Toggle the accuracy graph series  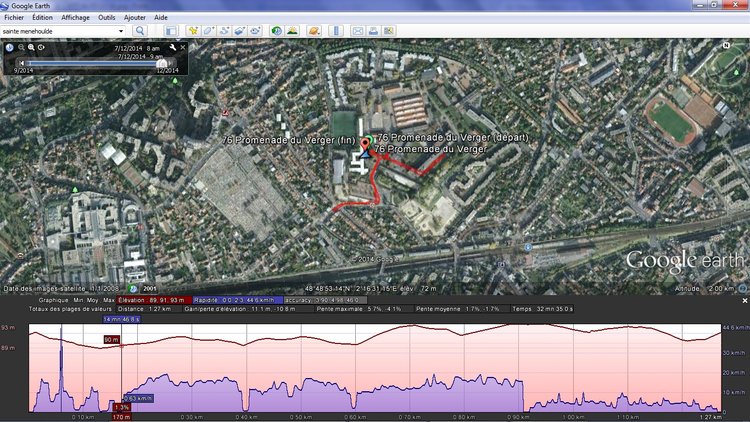pyautogui.click(x=325, y=300)
